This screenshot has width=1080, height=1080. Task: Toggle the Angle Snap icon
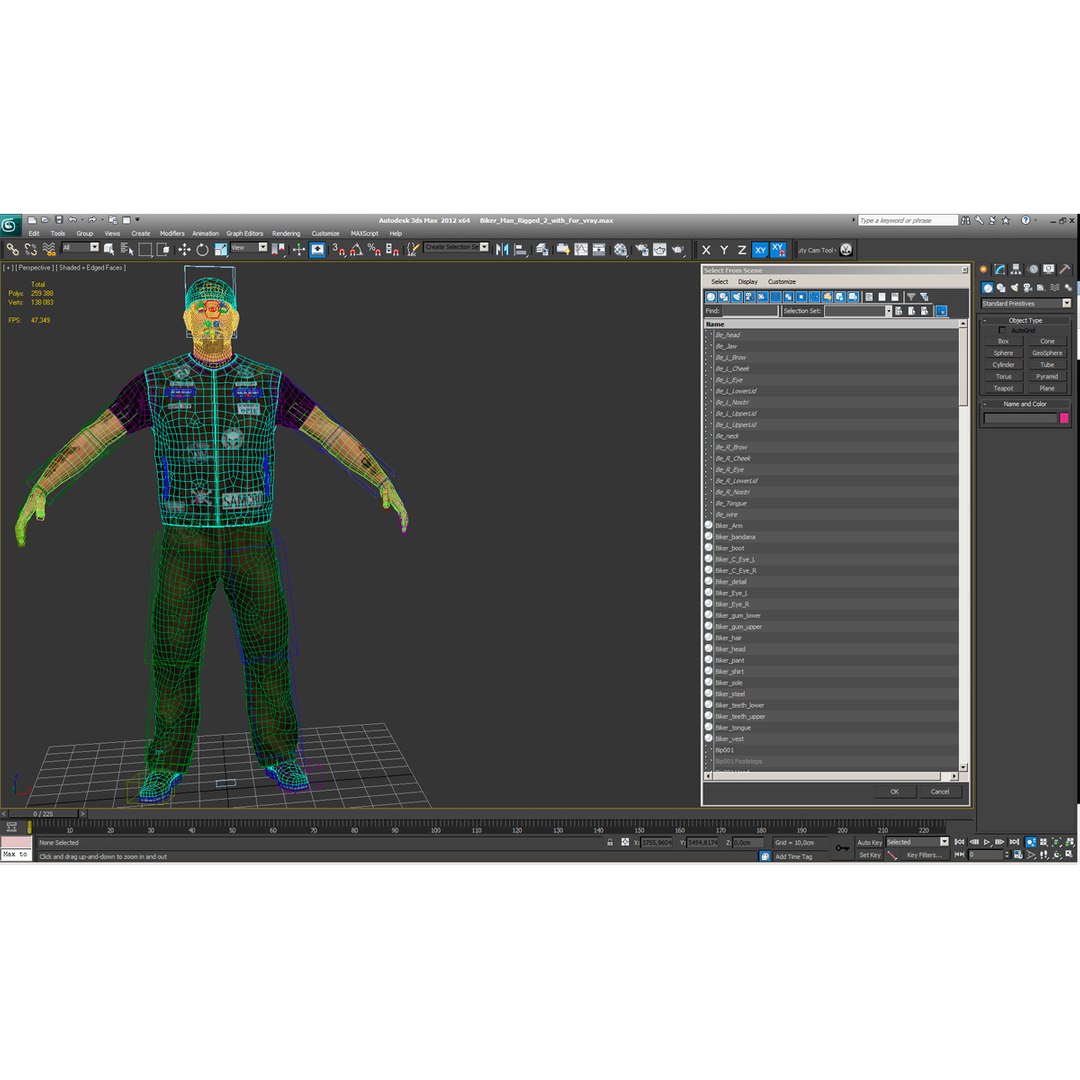pyautogui.click(x=356, y=249)
